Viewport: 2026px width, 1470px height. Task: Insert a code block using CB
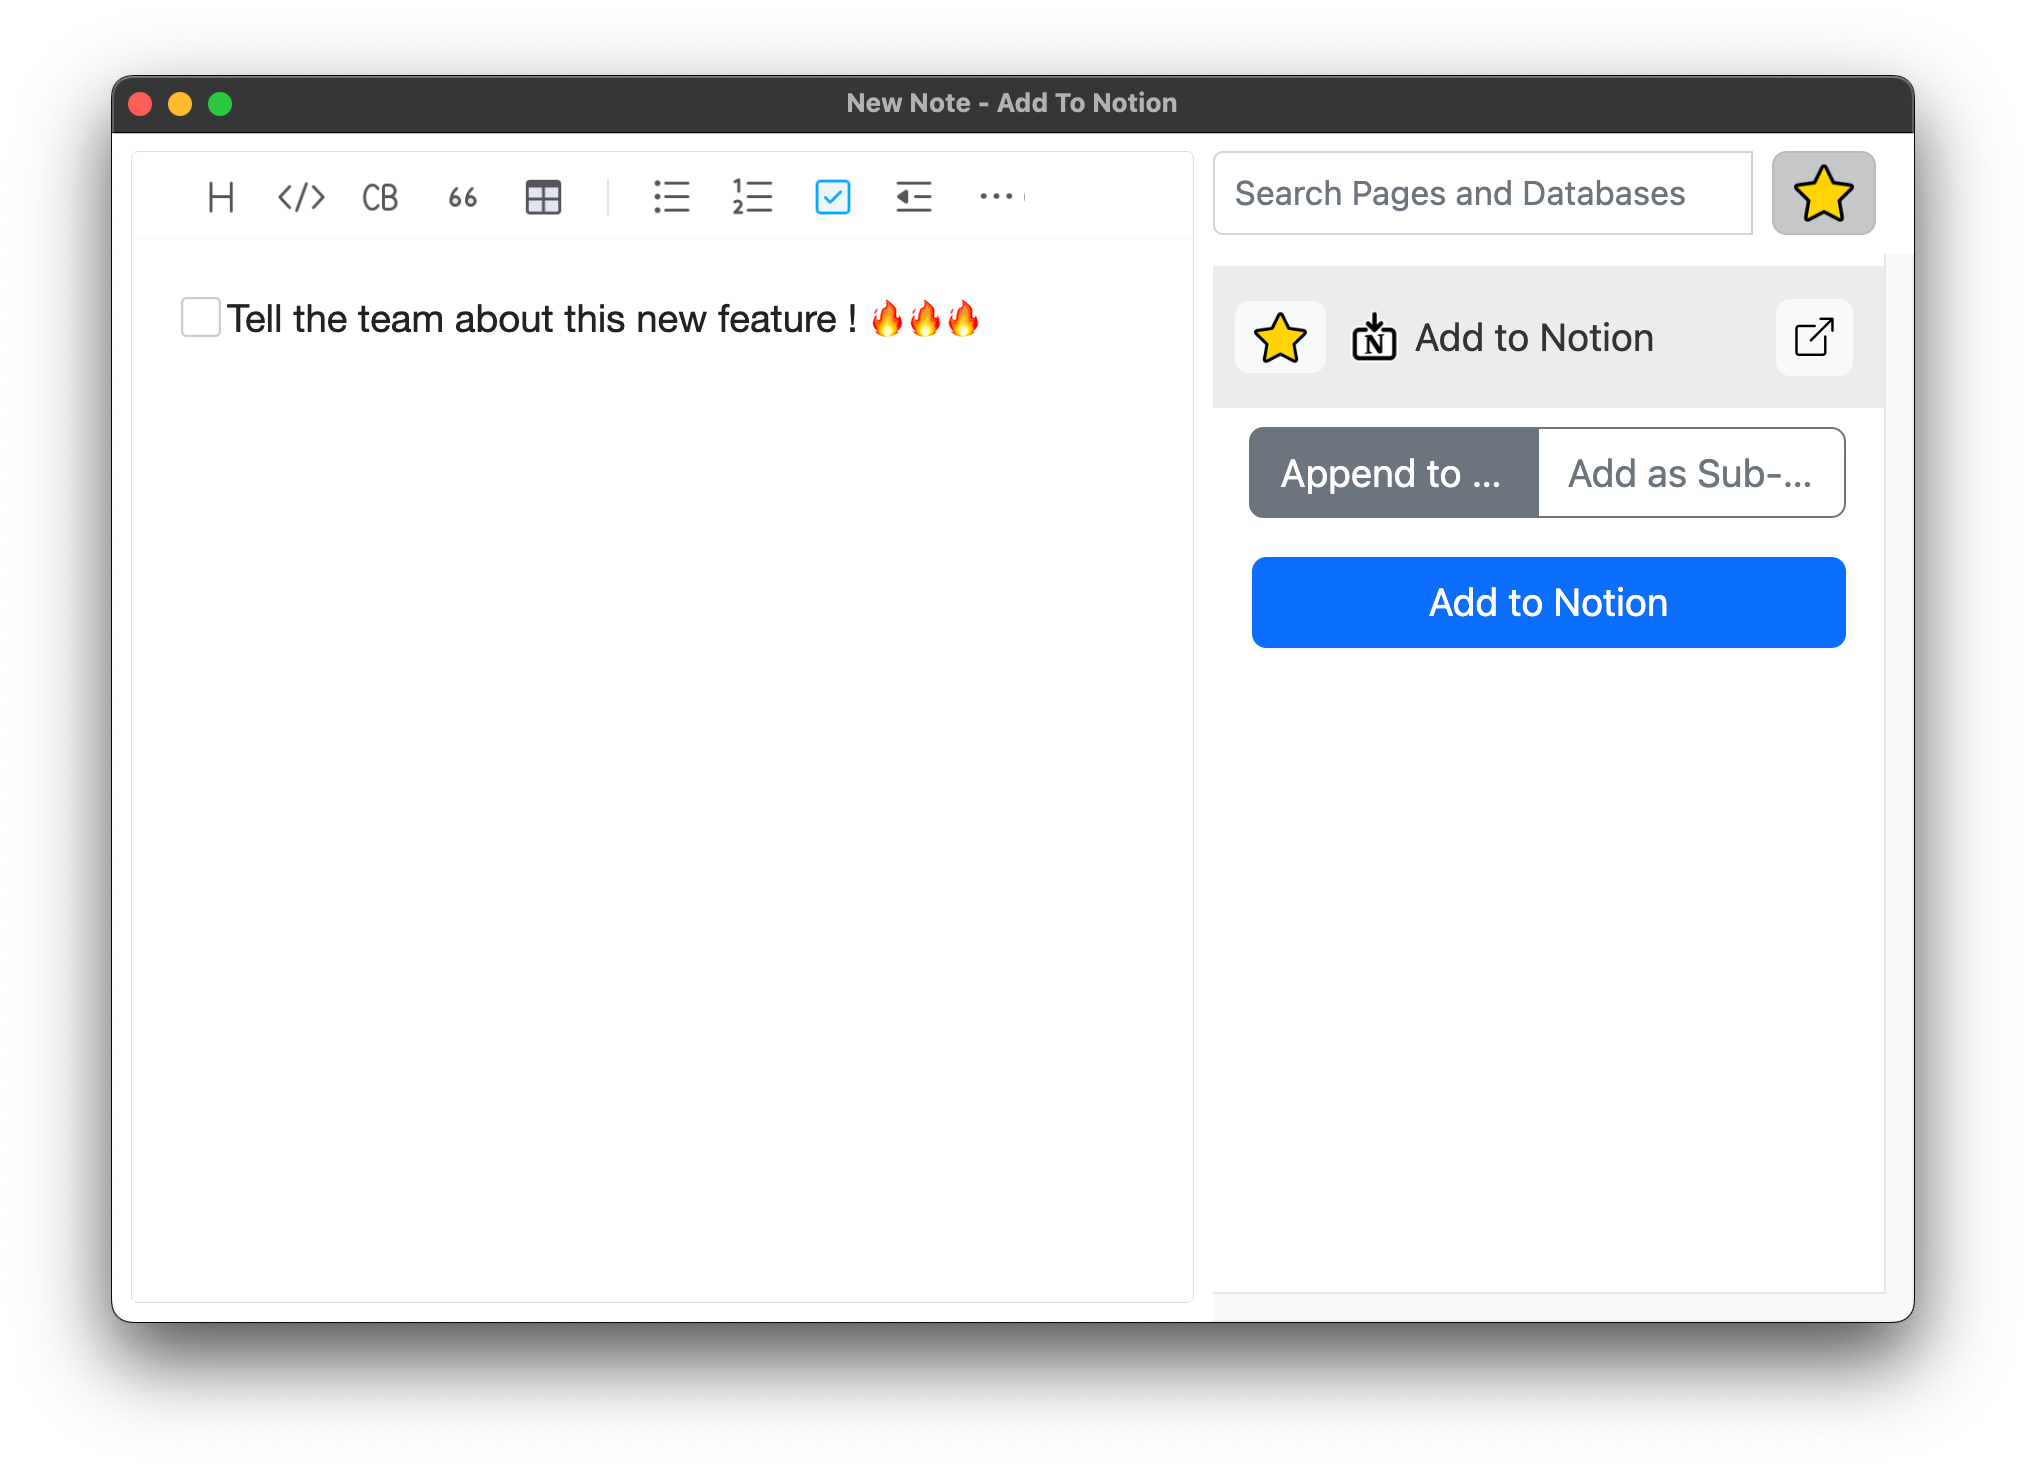click(x=380, y=197)
